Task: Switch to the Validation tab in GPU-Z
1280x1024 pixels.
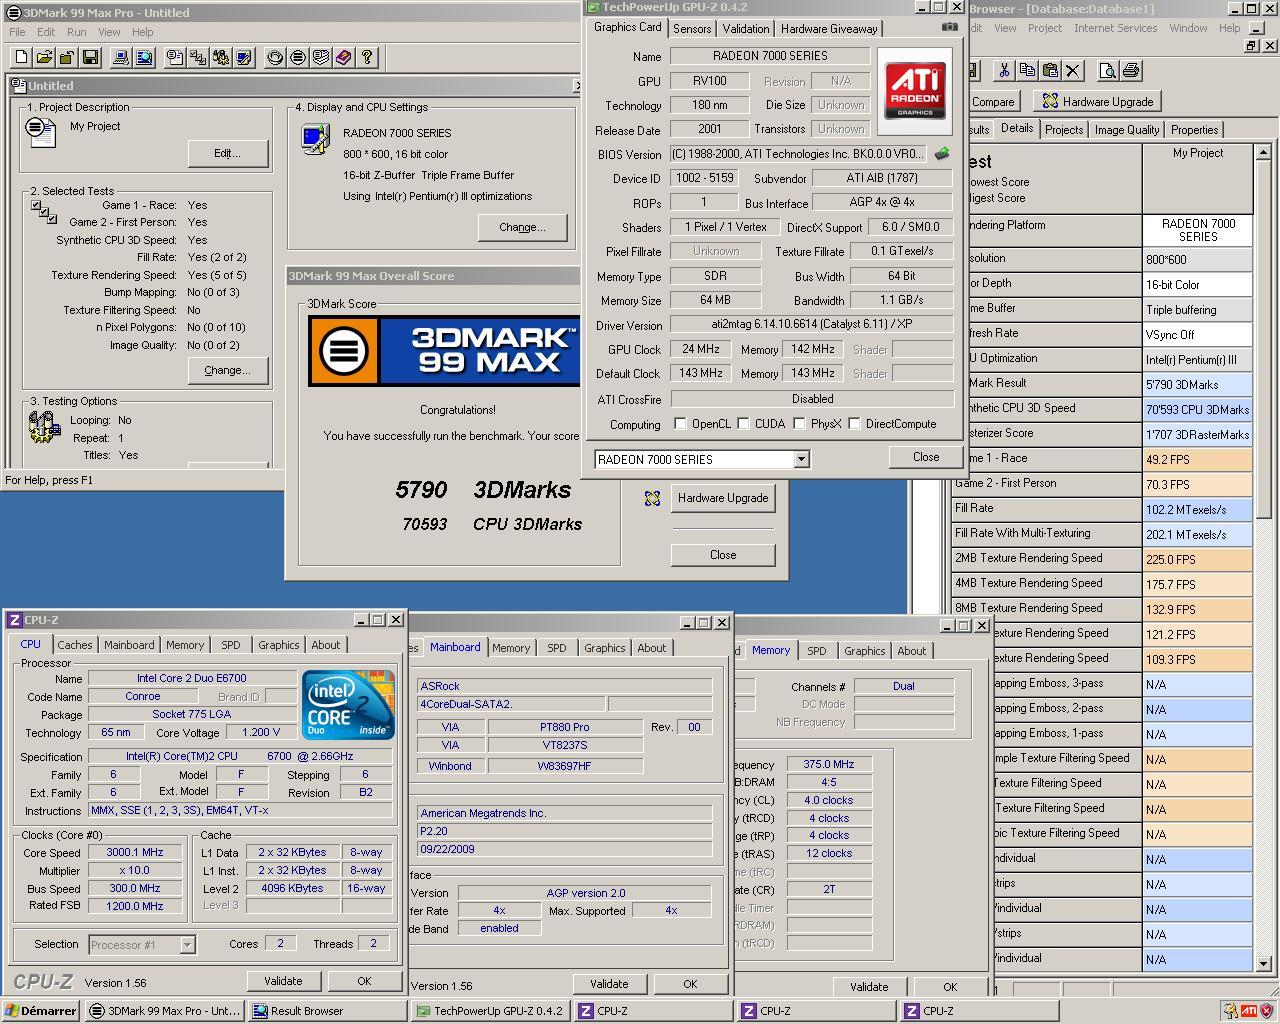Action: [x=746, y=29]
